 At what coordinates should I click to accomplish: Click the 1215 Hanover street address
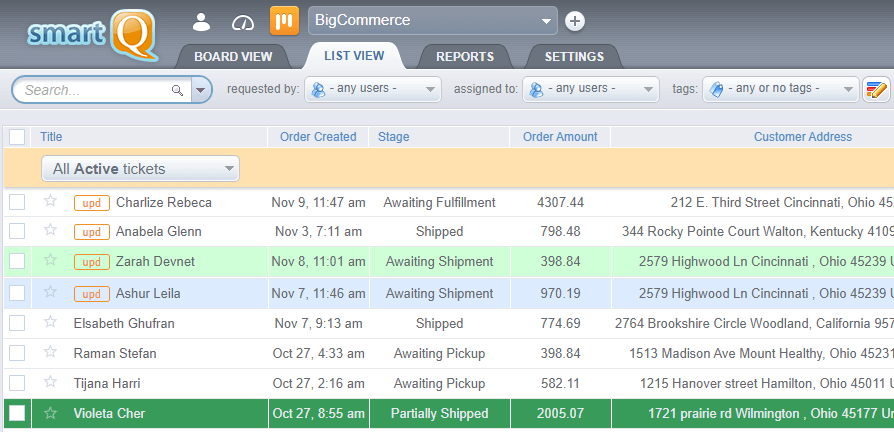[767, 384]
